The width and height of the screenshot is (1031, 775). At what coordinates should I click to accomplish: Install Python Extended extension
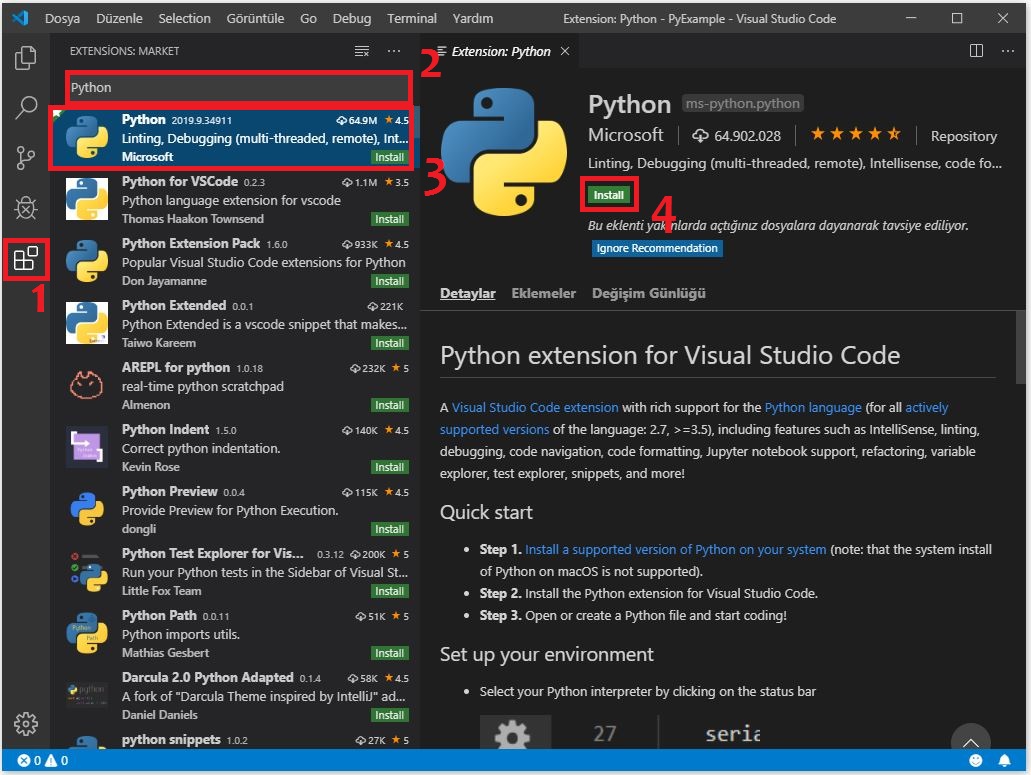click(389, 343)
